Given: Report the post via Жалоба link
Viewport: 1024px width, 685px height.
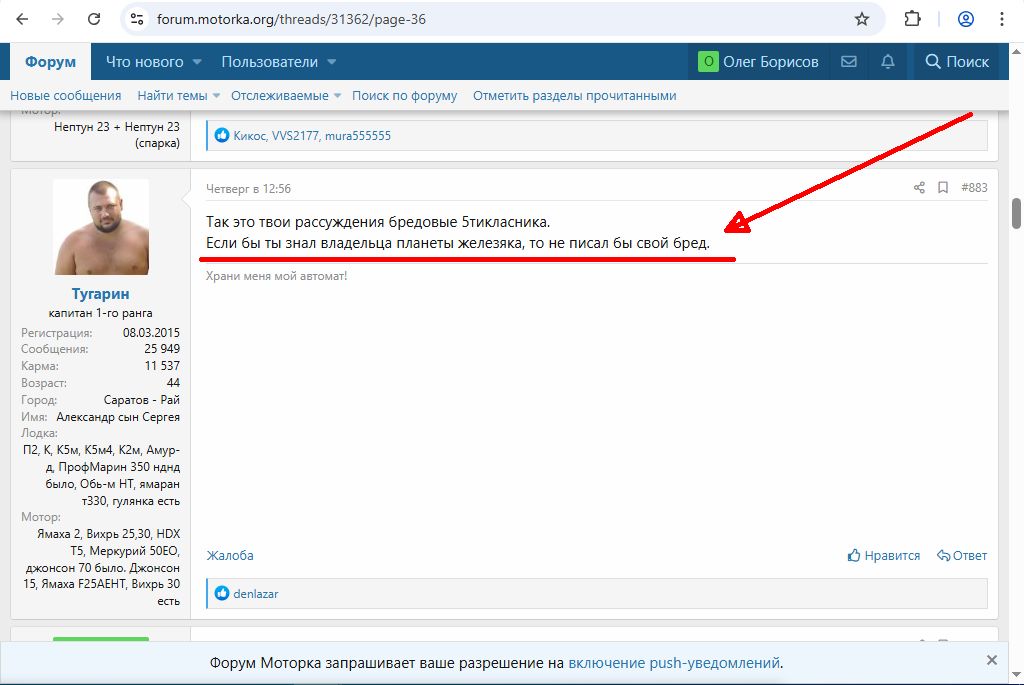Looking at the screenshot, I should (230, 556).
